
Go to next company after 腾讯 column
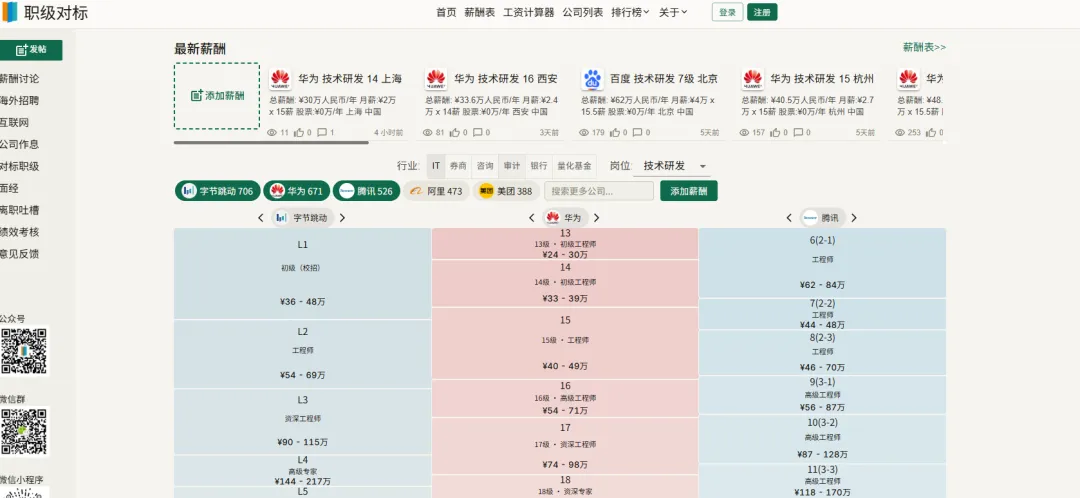coord(854,218)
